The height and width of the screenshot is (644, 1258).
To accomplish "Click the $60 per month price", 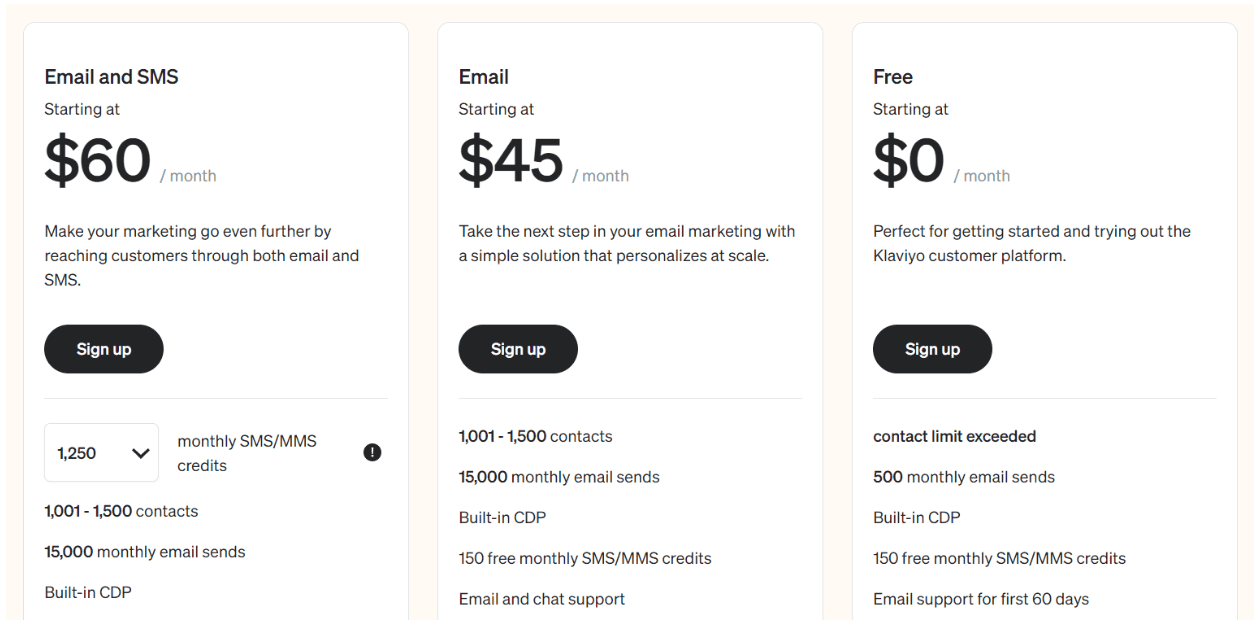I will pos(130,161).
